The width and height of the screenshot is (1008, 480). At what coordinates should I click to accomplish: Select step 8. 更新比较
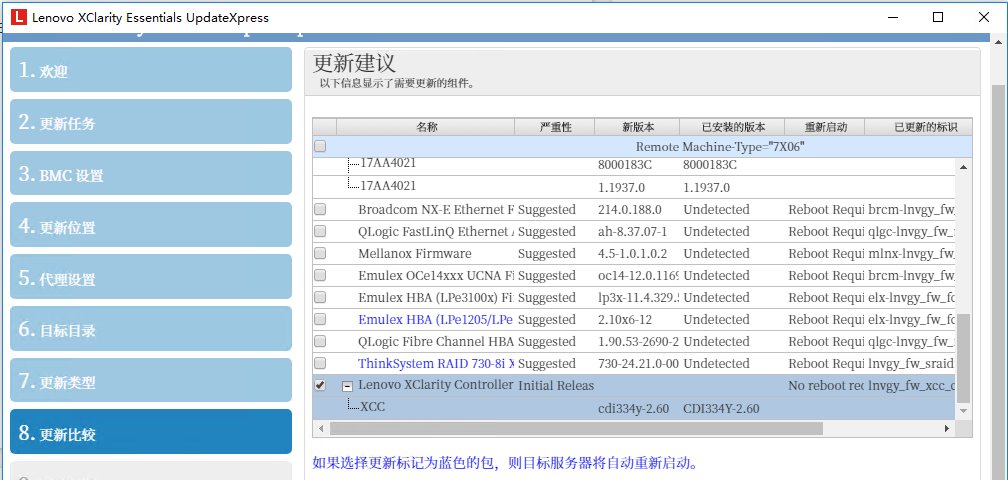tap(150, 432)
